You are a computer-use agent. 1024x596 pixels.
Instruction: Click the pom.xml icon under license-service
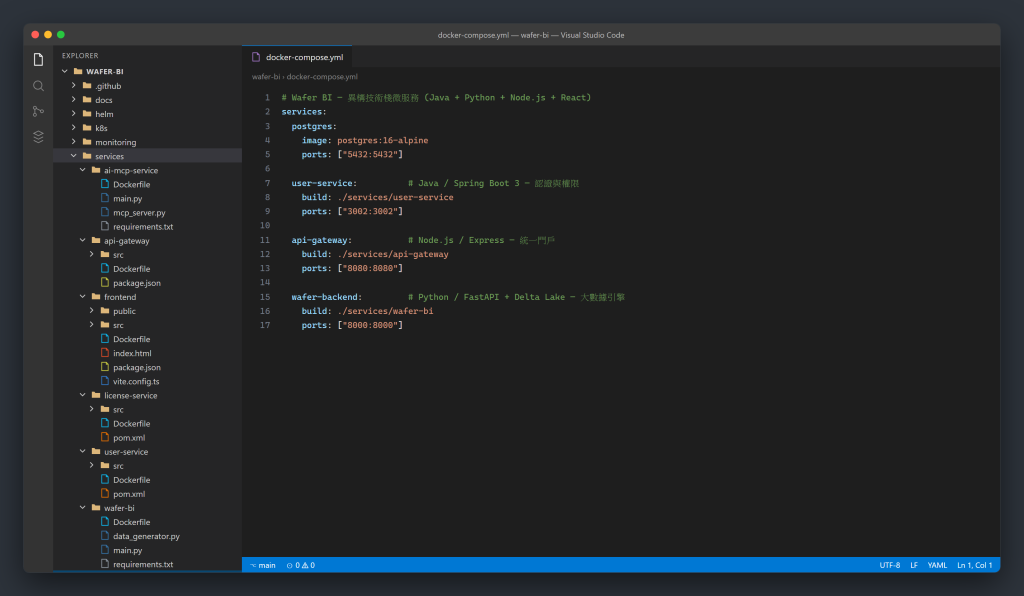pyautogui.click(x=104, y=437)
